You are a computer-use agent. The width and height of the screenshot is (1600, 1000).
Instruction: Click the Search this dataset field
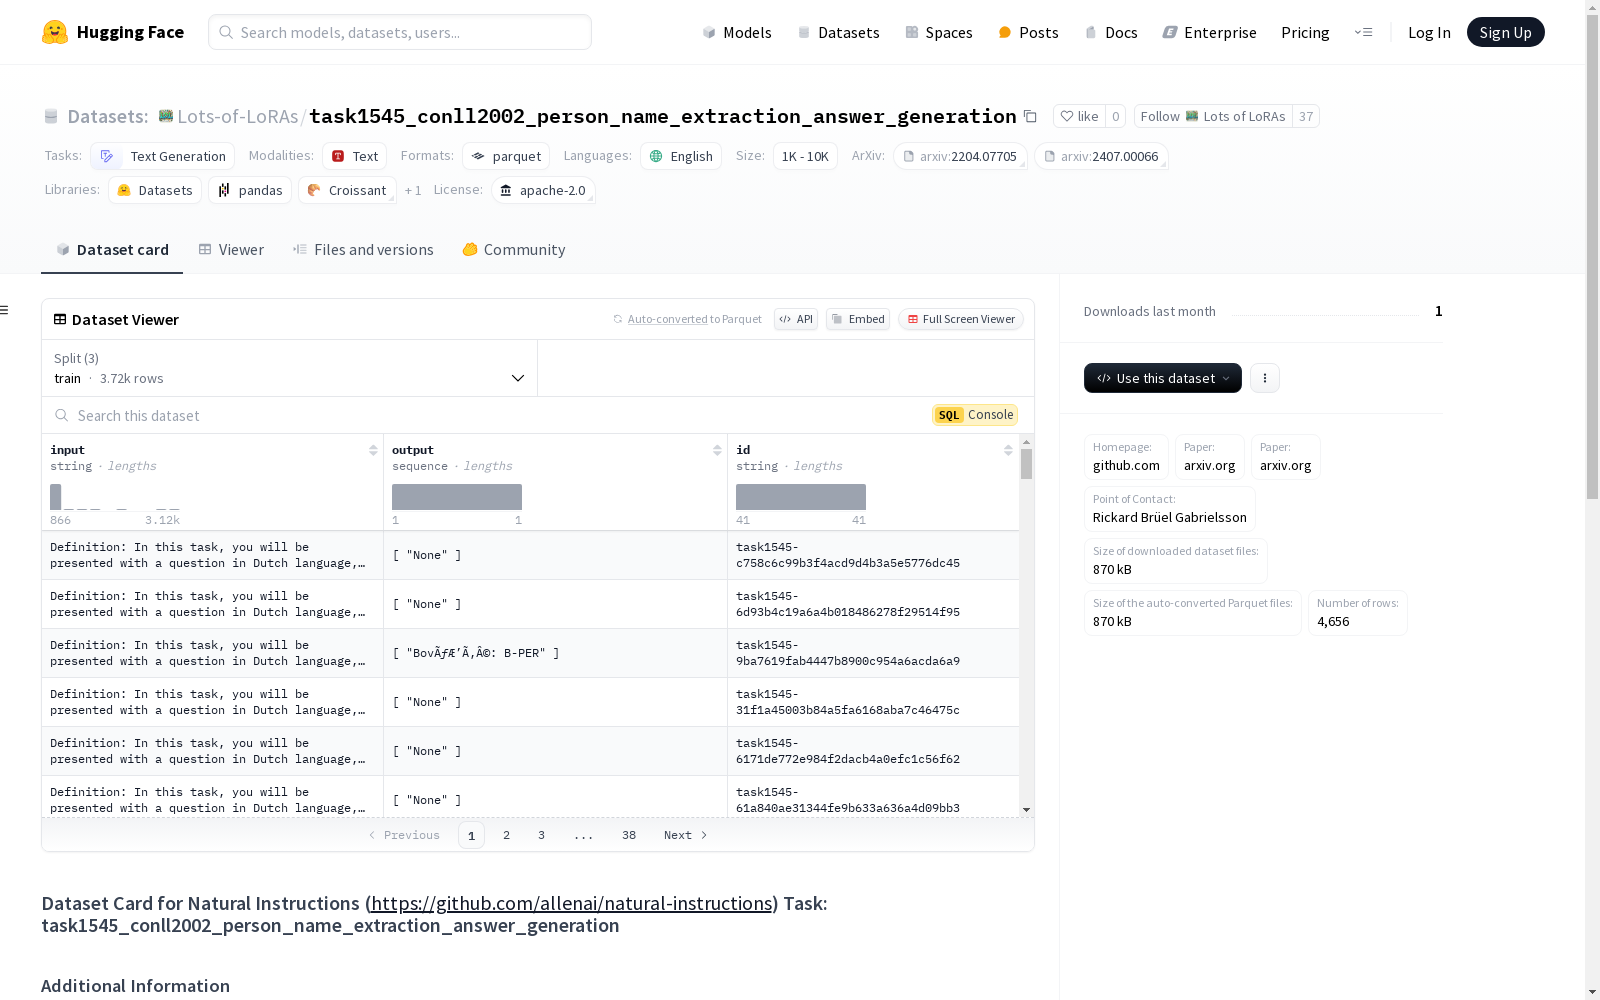490,415
